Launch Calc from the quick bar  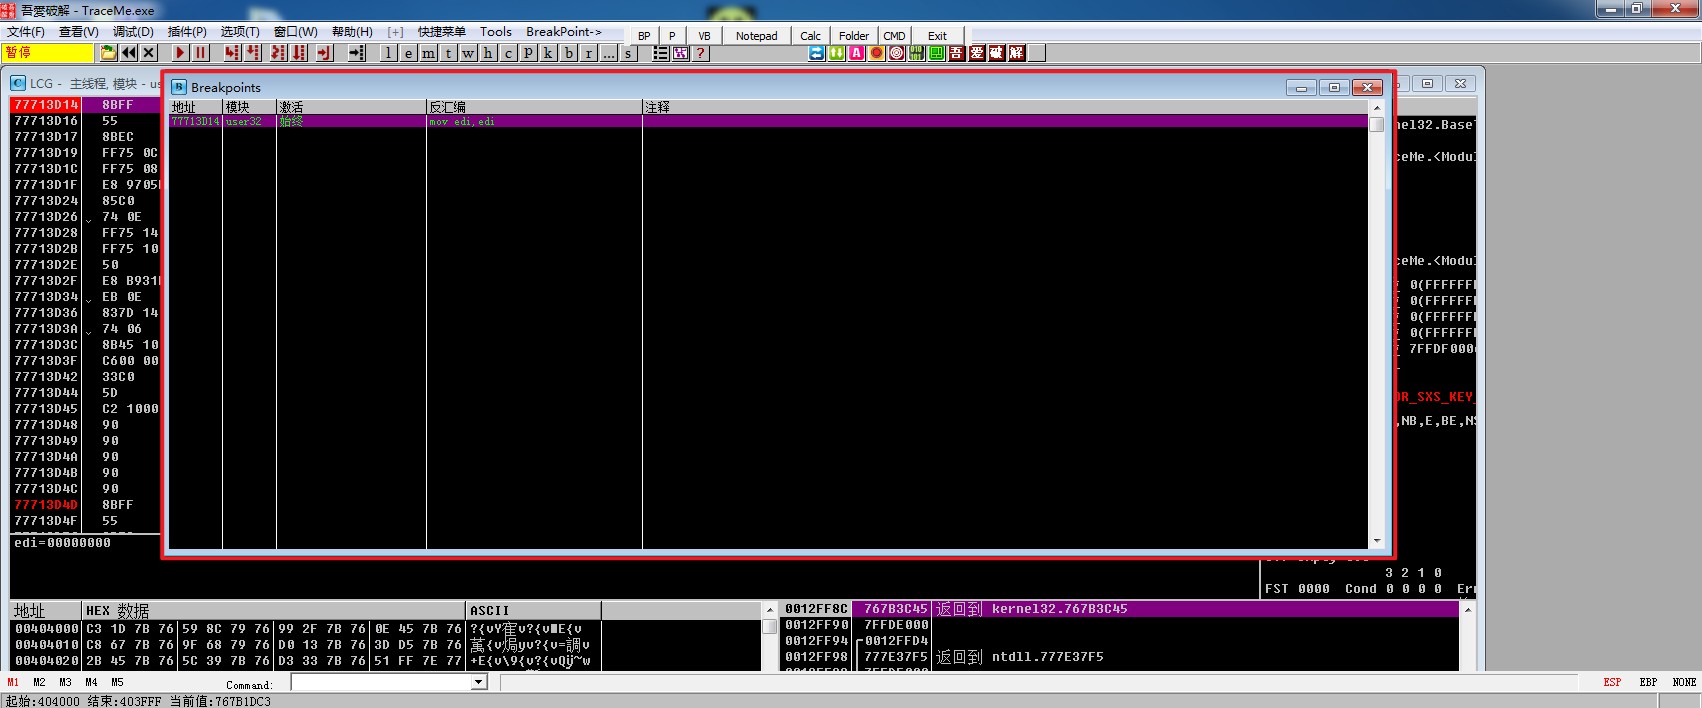(810, 36)
